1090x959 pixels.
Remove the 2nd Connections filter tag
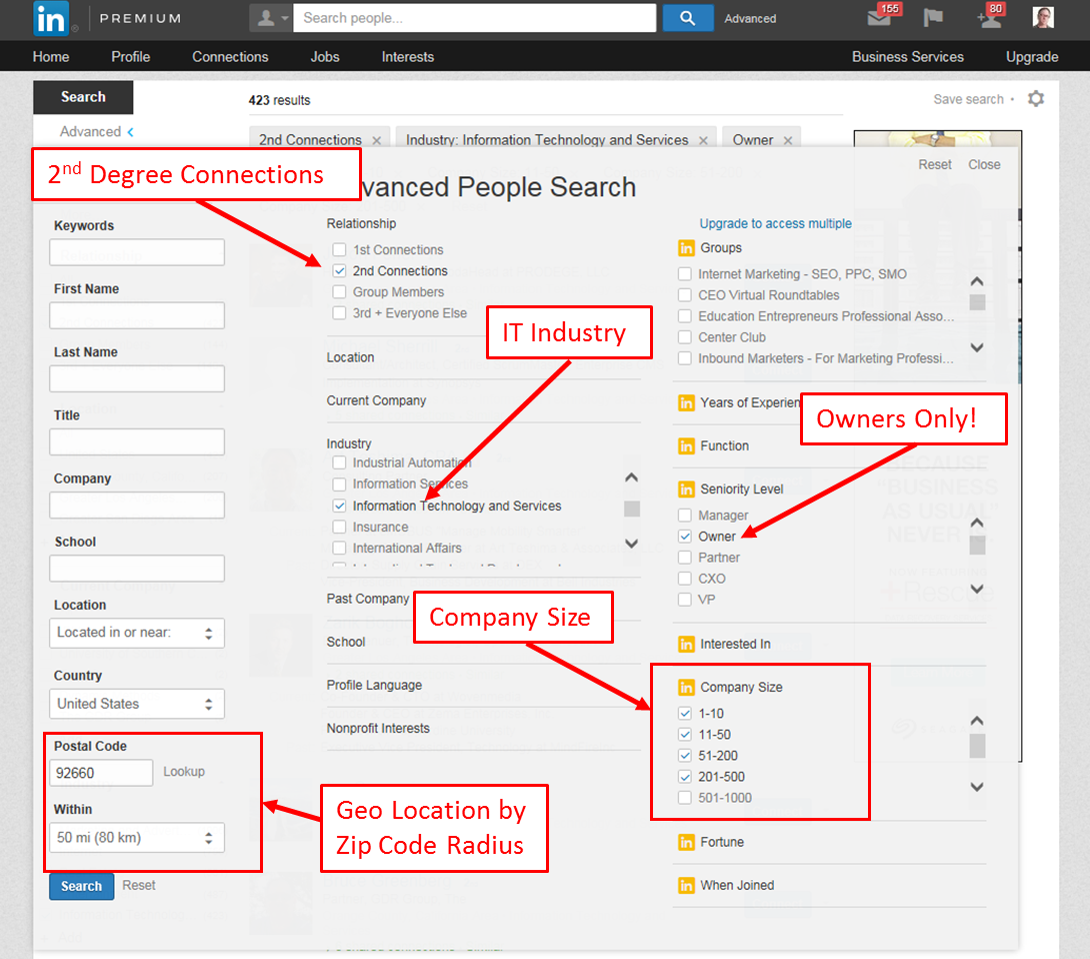pyautogui.click(x=377, y=141)
